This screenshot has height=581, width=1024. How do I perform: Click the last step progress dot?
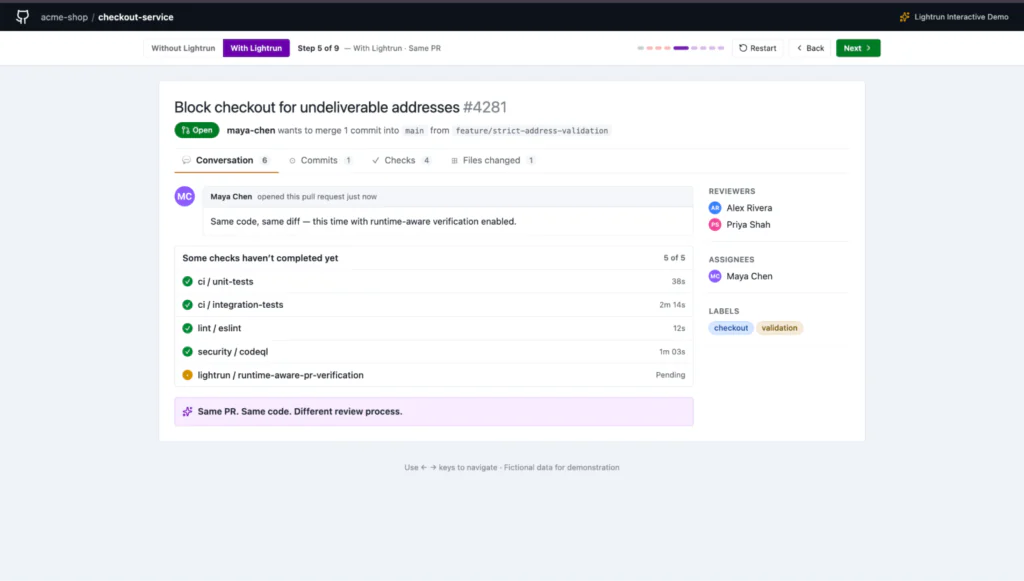[x=721, y=48]
